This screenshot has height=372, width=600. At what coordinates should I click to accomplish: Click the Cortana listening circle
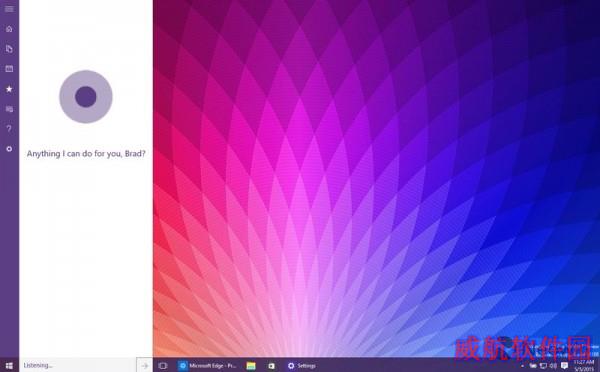pyautogui.click(x=86, y=96)
